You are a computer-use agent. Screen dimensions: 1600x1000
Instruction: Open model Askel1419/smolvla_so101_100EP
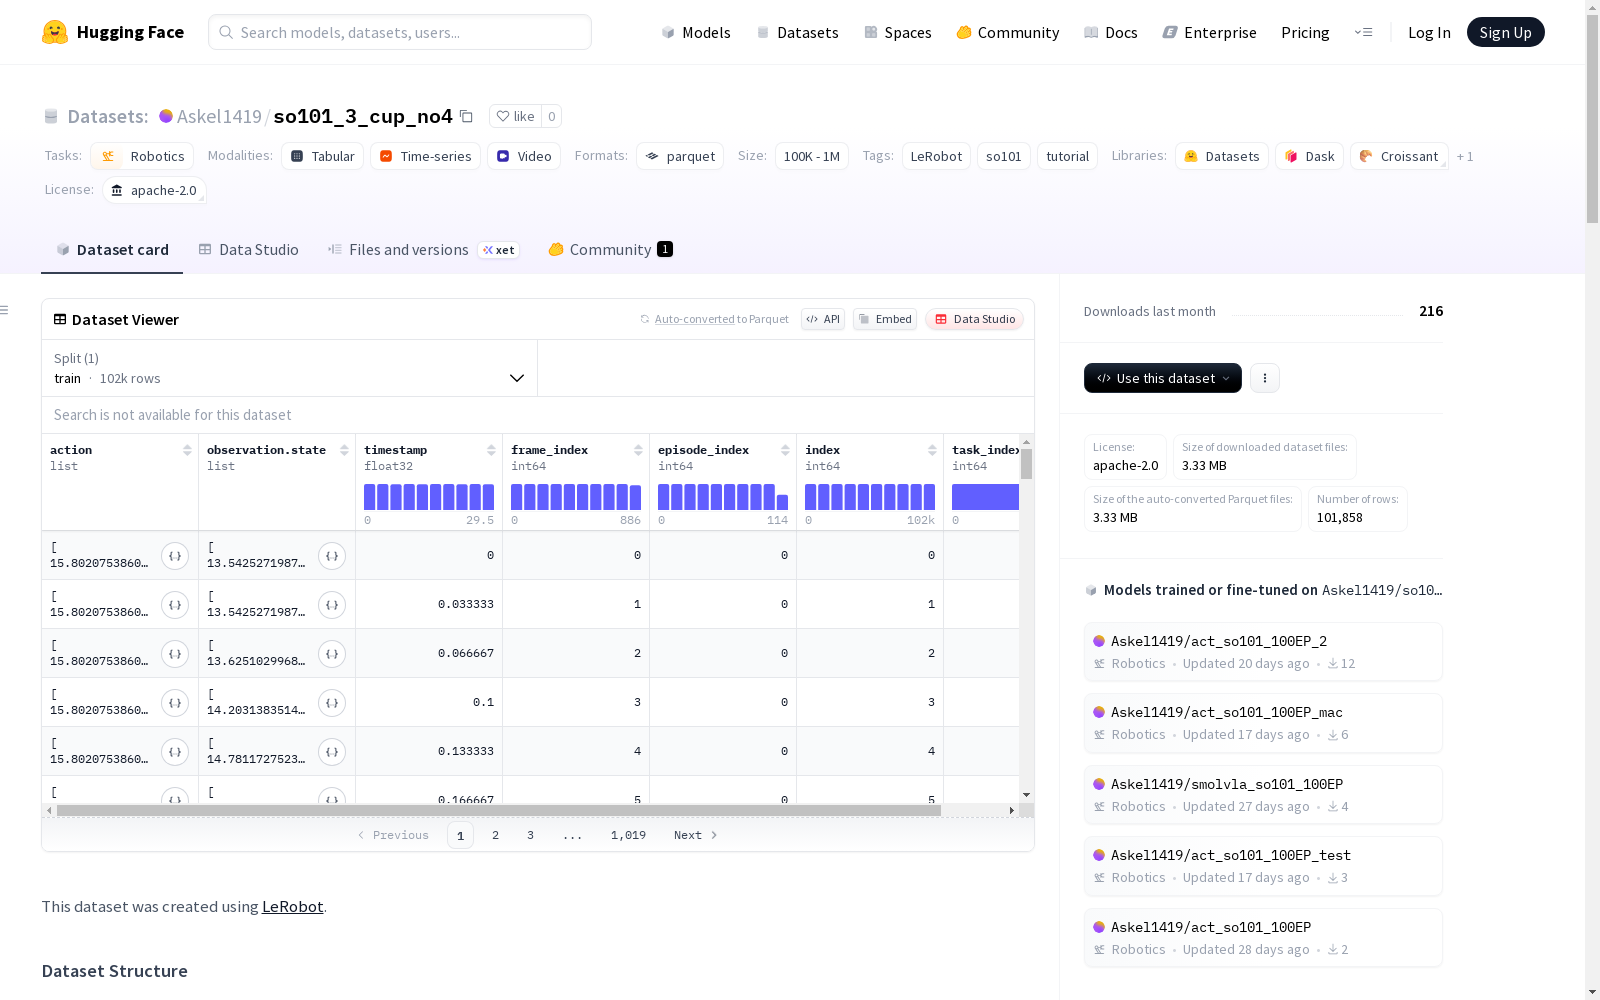(x=1263, y=795)
